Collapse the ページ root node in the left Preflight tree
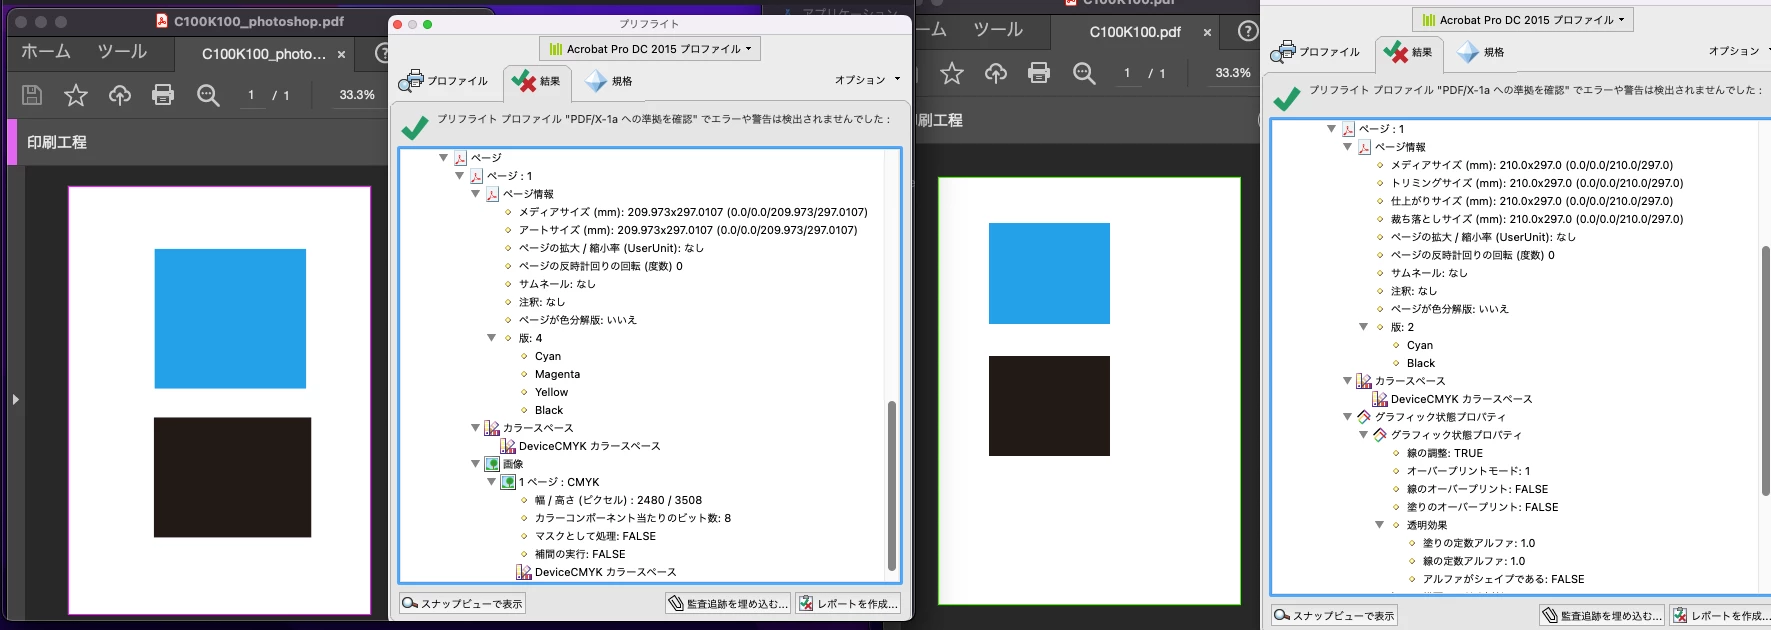 [x=443, y=158]
